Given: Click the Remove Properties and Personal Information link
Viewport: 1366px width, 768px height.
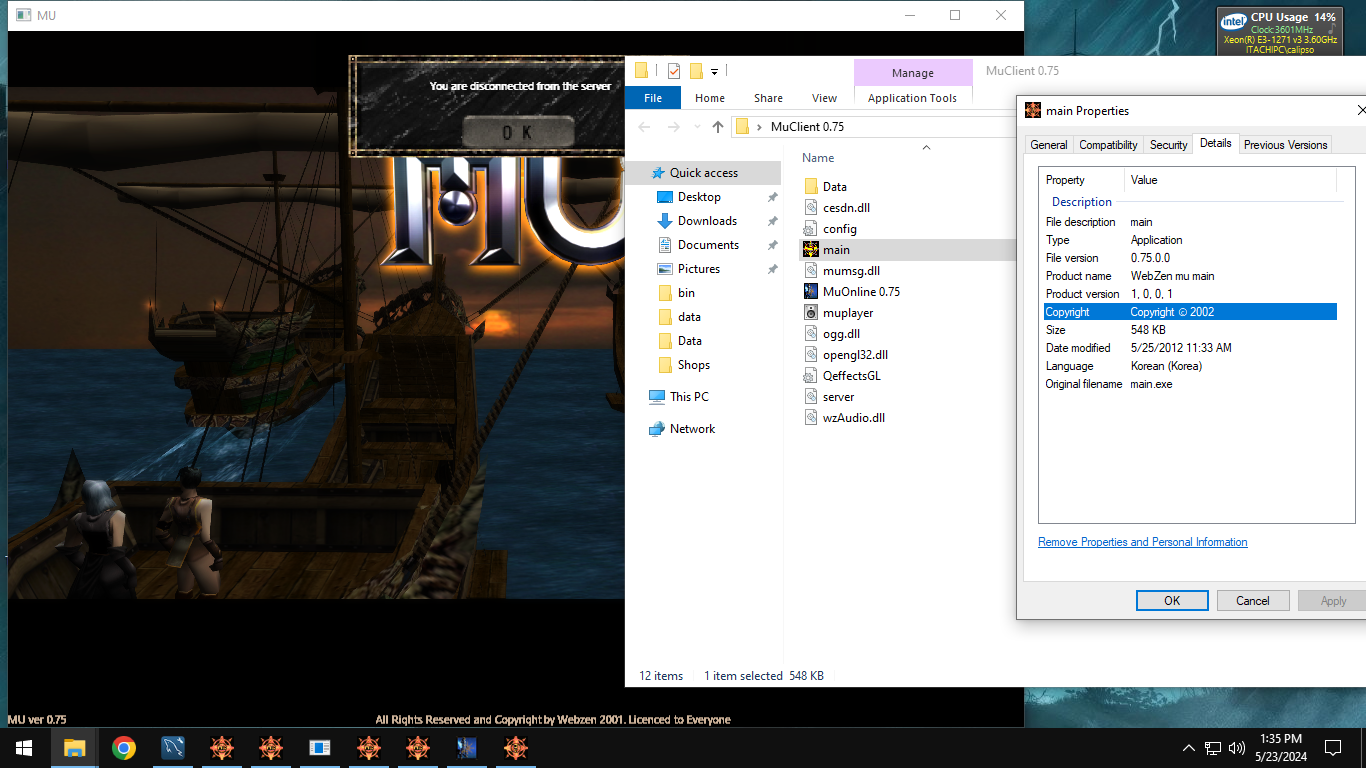Looking at the screenshot, I should pos(1143,542).
